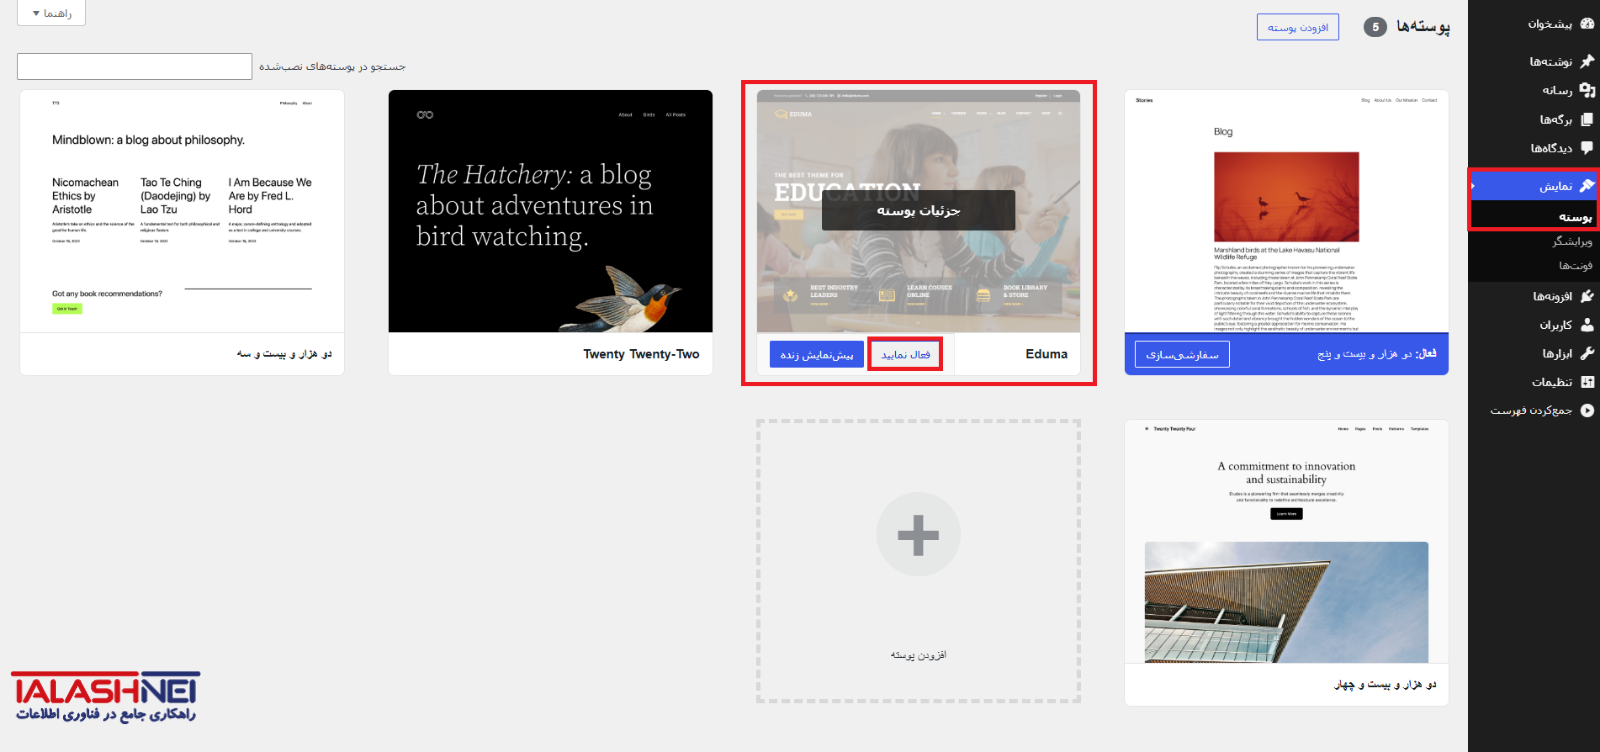The height and width of the screenshot is (752, 1600).
Task: Click the افزودن پوسته label in the empty card
Action: (x=918, y=655)
